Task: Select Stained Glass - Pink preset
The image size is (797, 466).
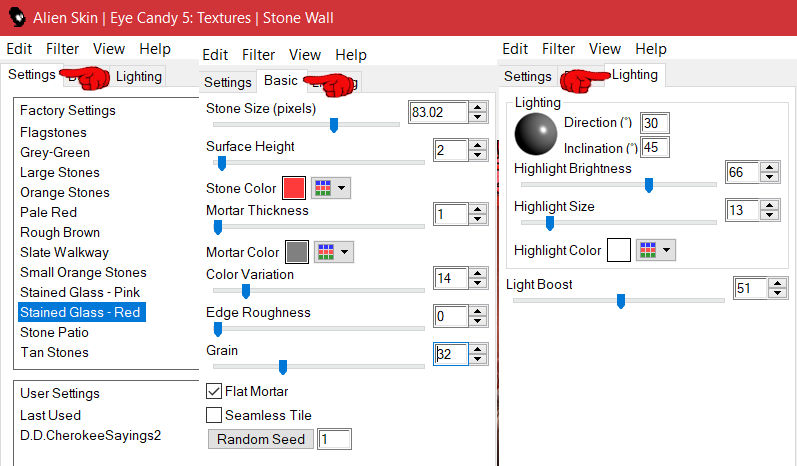Action: point(80,292)
